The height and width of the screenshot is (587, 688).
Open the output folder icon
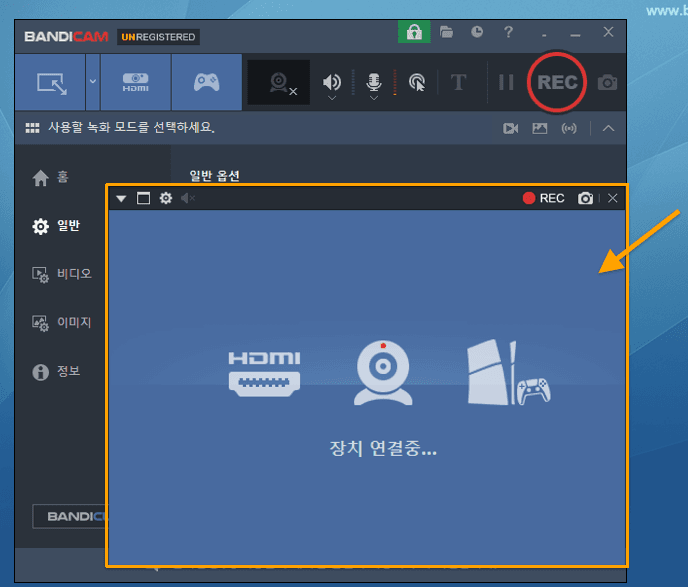tap(446, 32)
